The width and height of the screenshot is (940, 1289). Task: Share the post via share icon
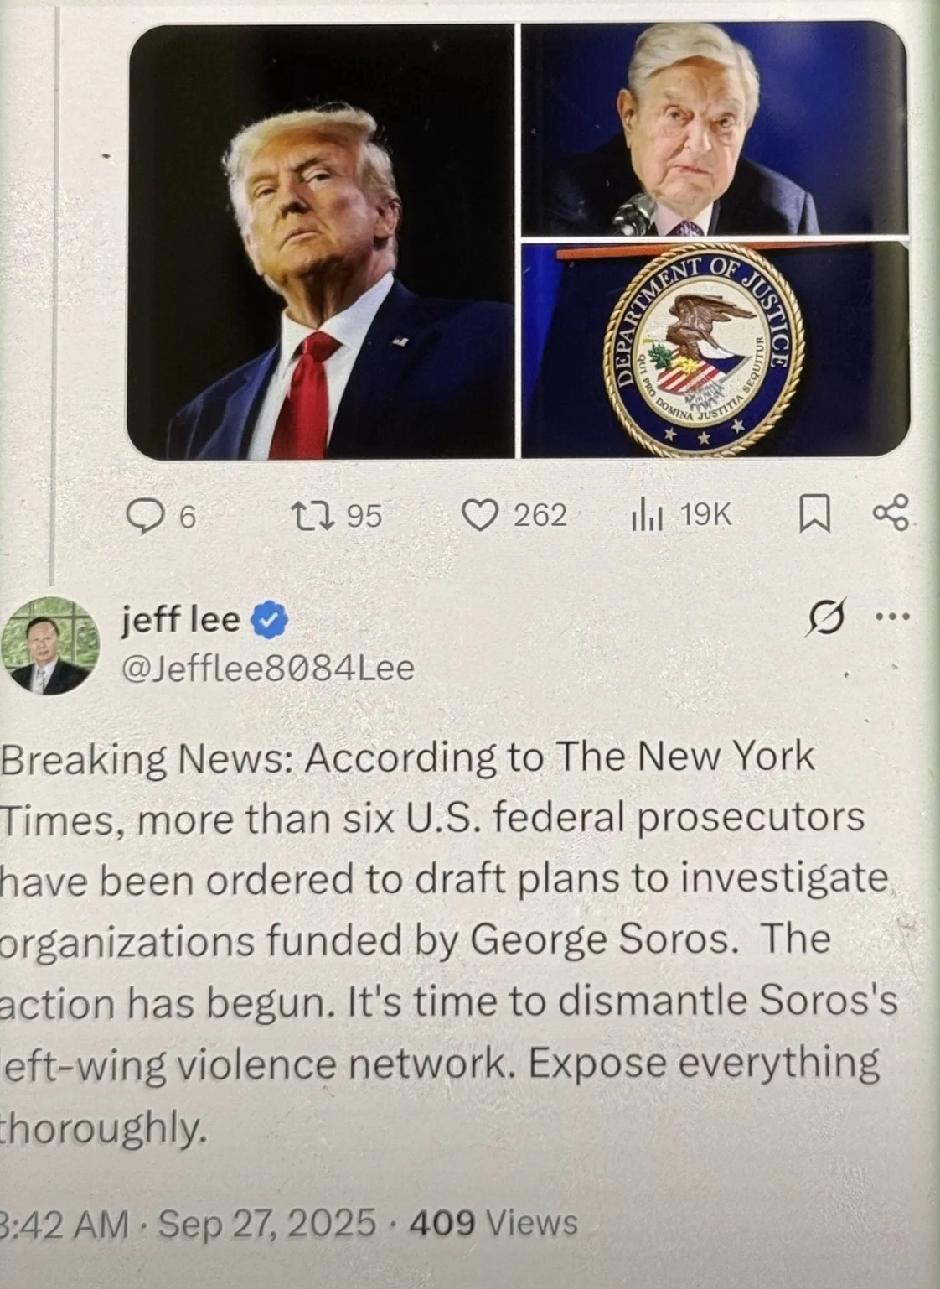tap(891, 512)
